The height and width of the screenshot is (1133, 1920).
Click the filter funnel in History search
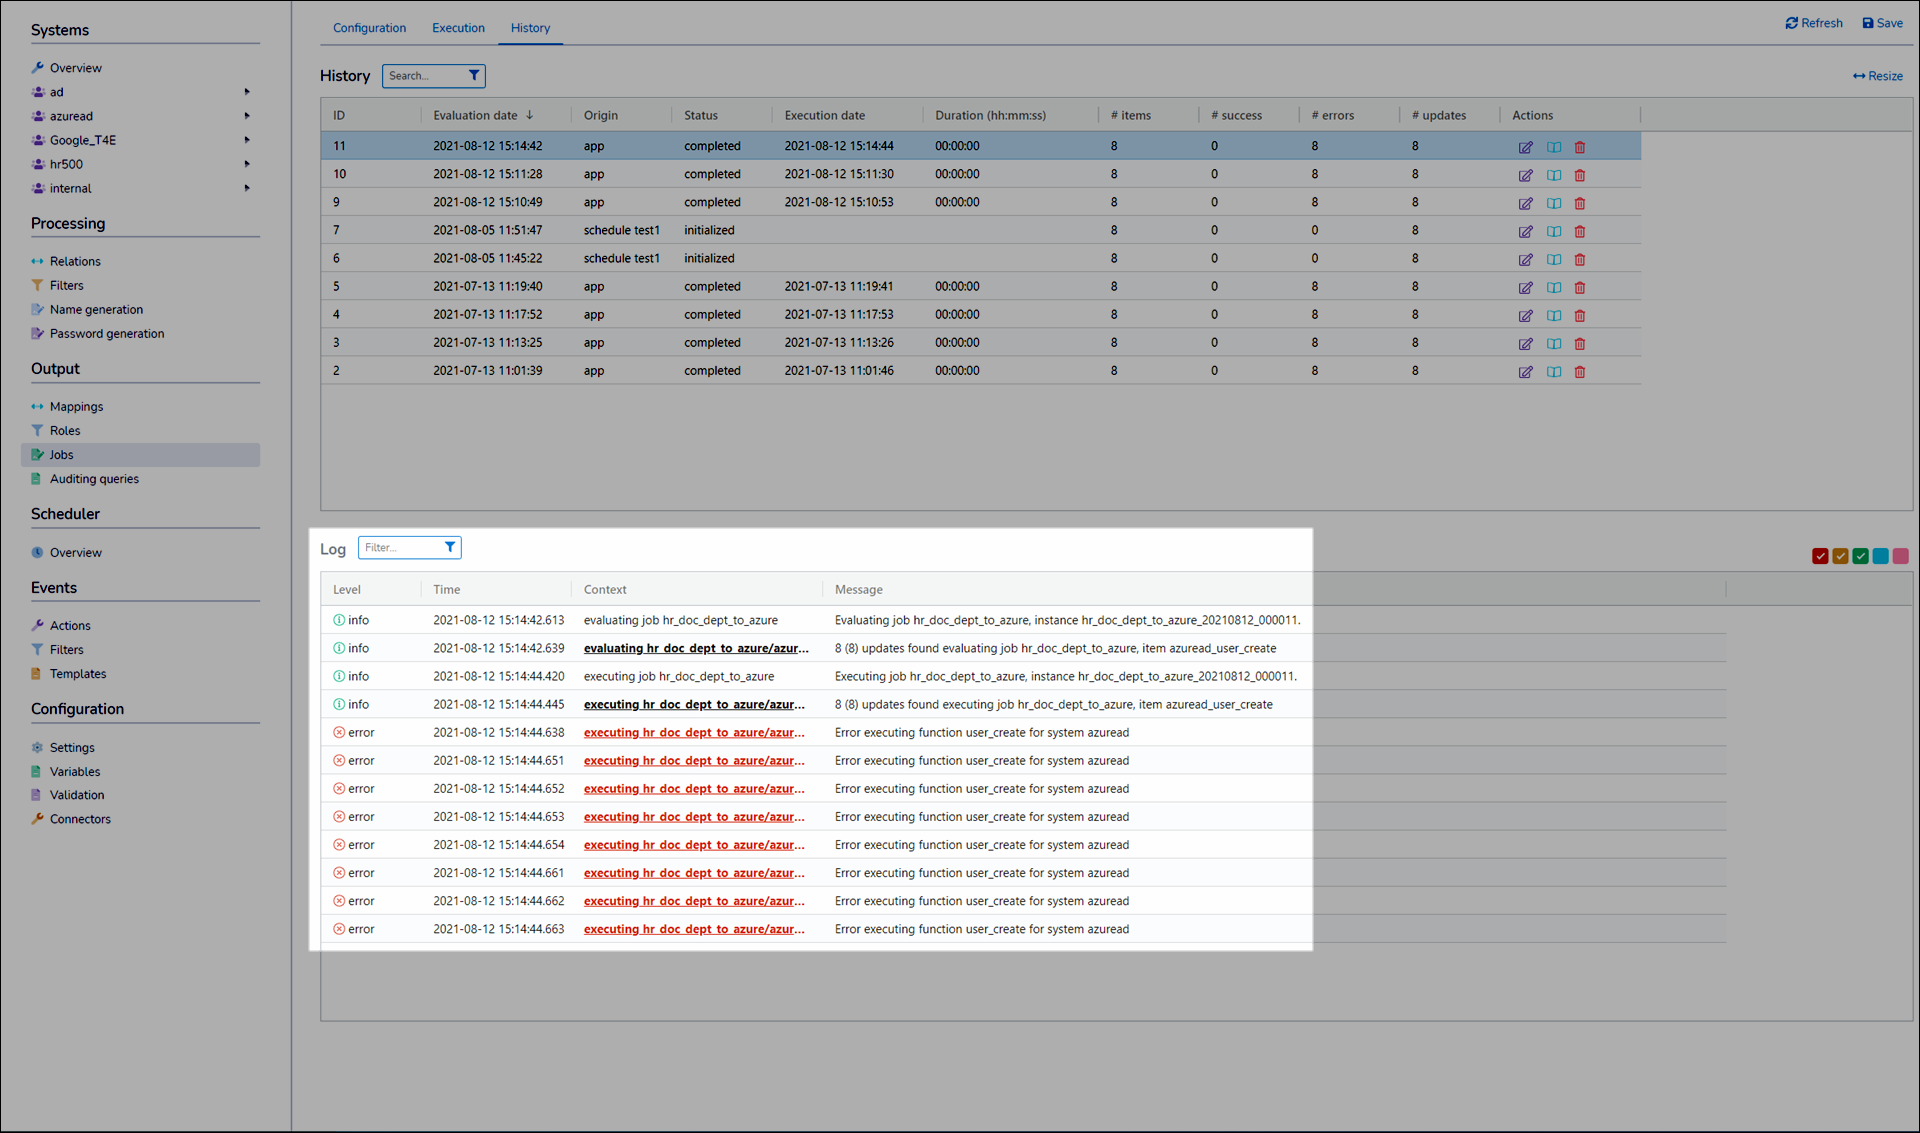click(x=474, y=75)
